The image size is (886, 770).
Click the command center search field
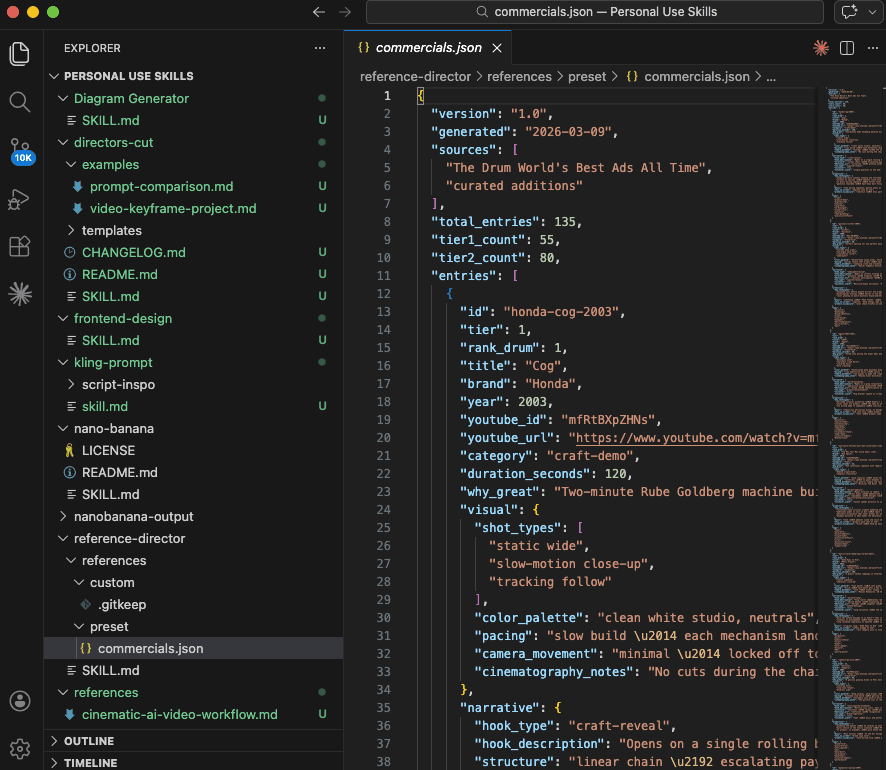[x=597, y=12]
